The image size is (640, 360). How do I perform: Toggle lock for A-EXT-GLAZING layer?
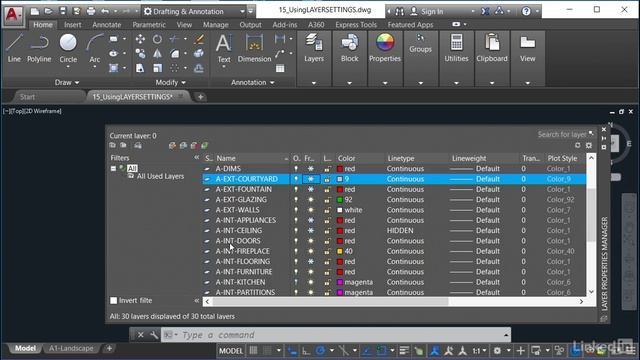point(327,200)
